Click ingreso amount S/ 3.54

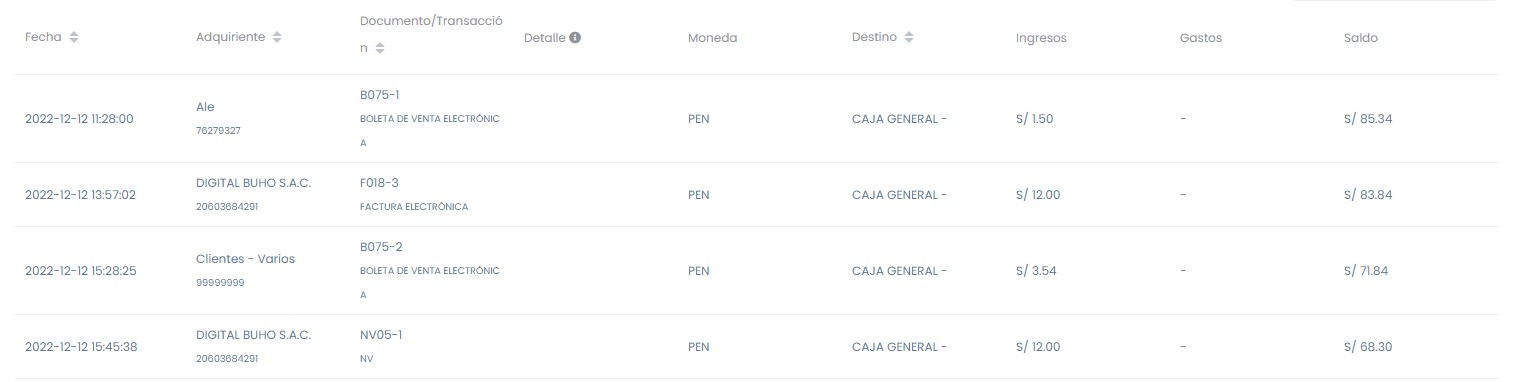click(1034, 271)
